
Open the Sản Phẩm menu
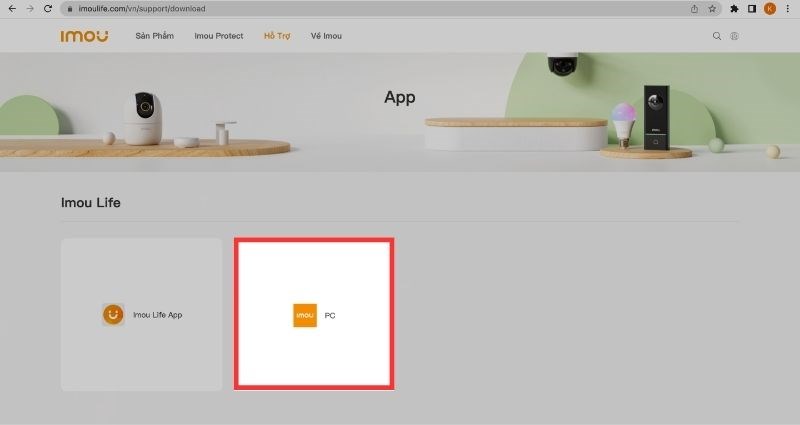tap(155, 36)
